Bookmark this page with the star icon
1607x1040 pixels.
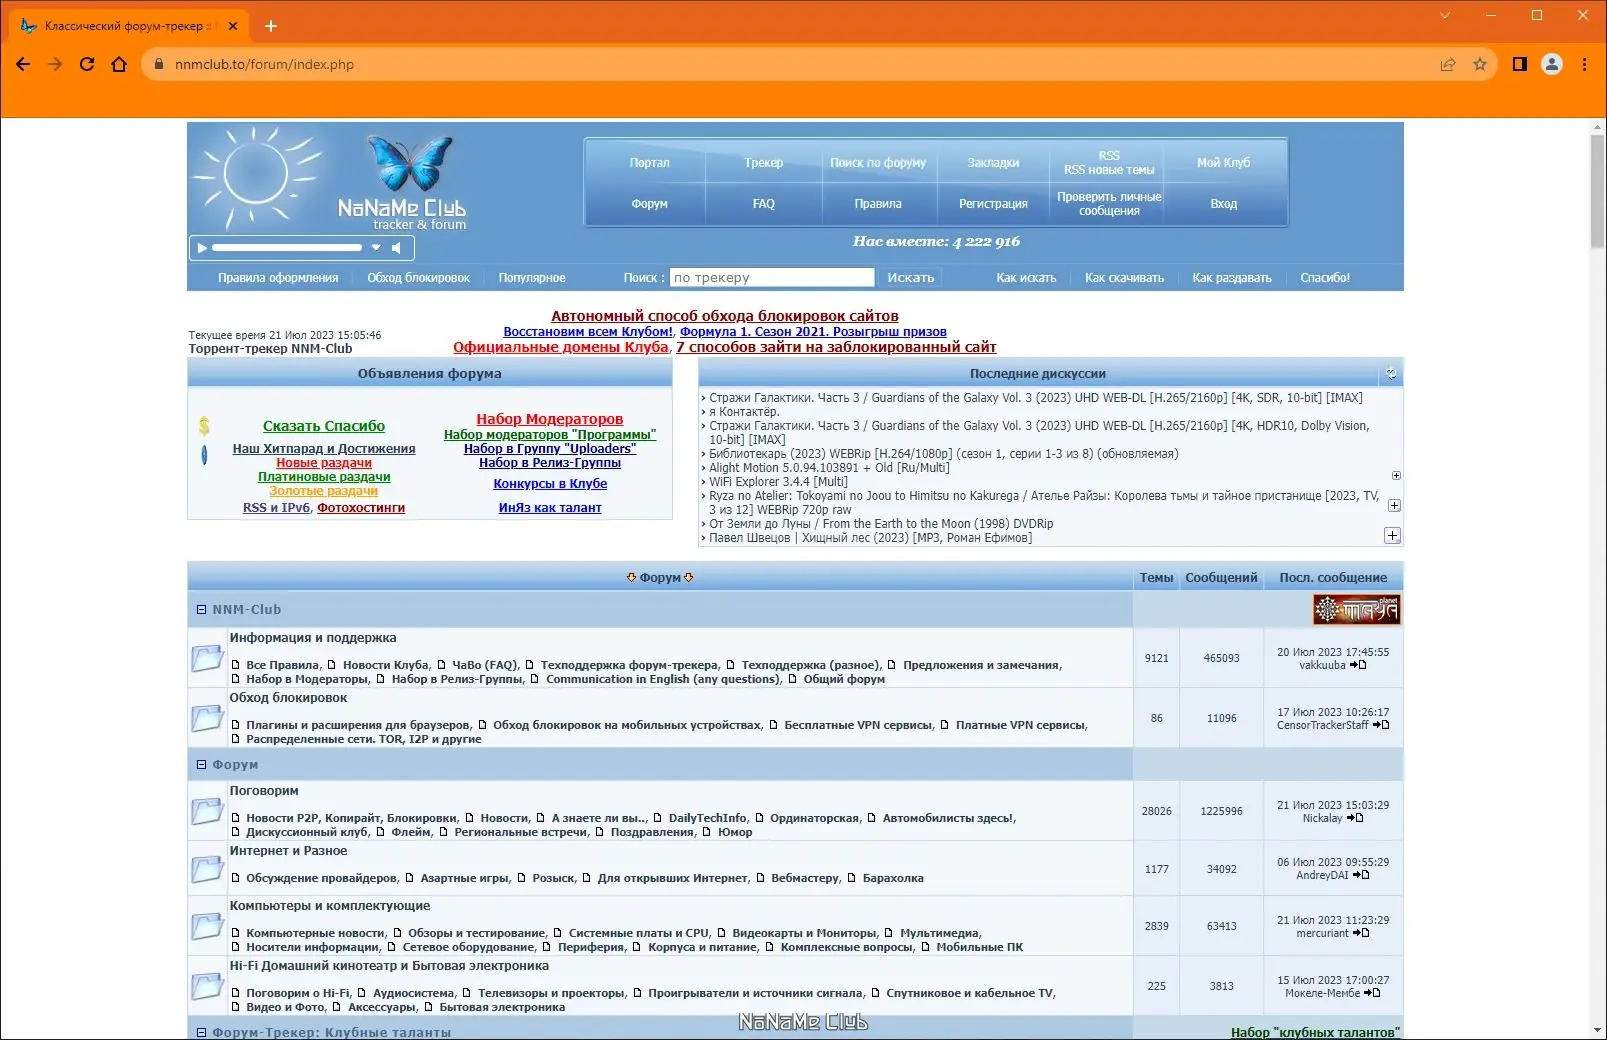click(x=1480, y=64)
